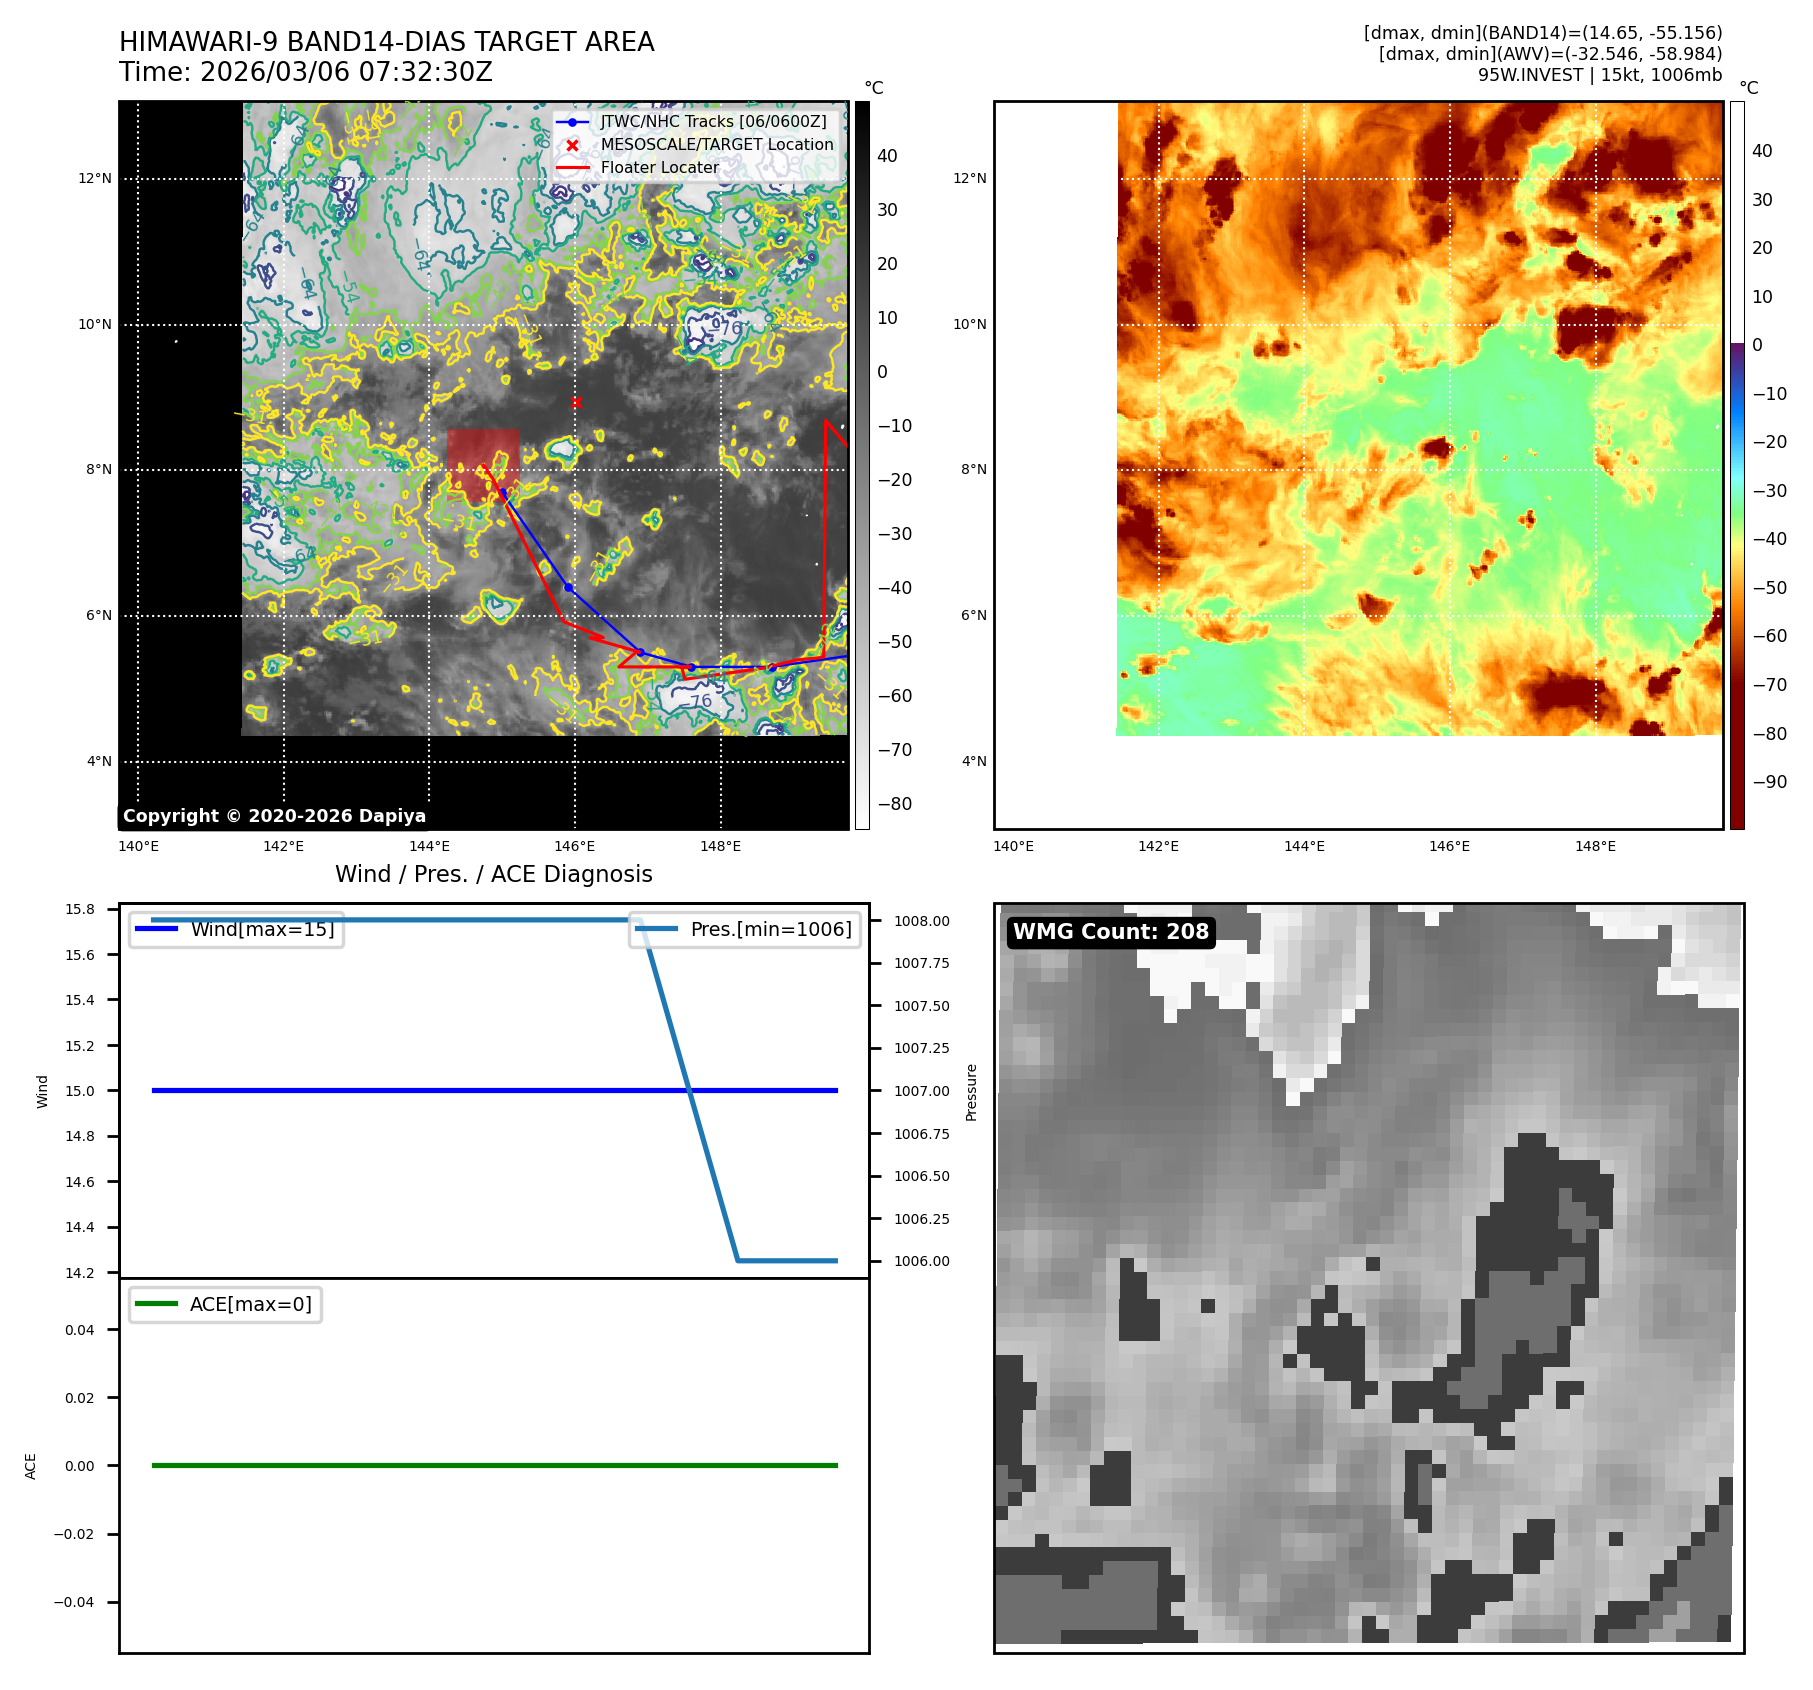
Task: Select the JTWC/NHC Tracks legend entry
Action: click(x=713, y=122)
